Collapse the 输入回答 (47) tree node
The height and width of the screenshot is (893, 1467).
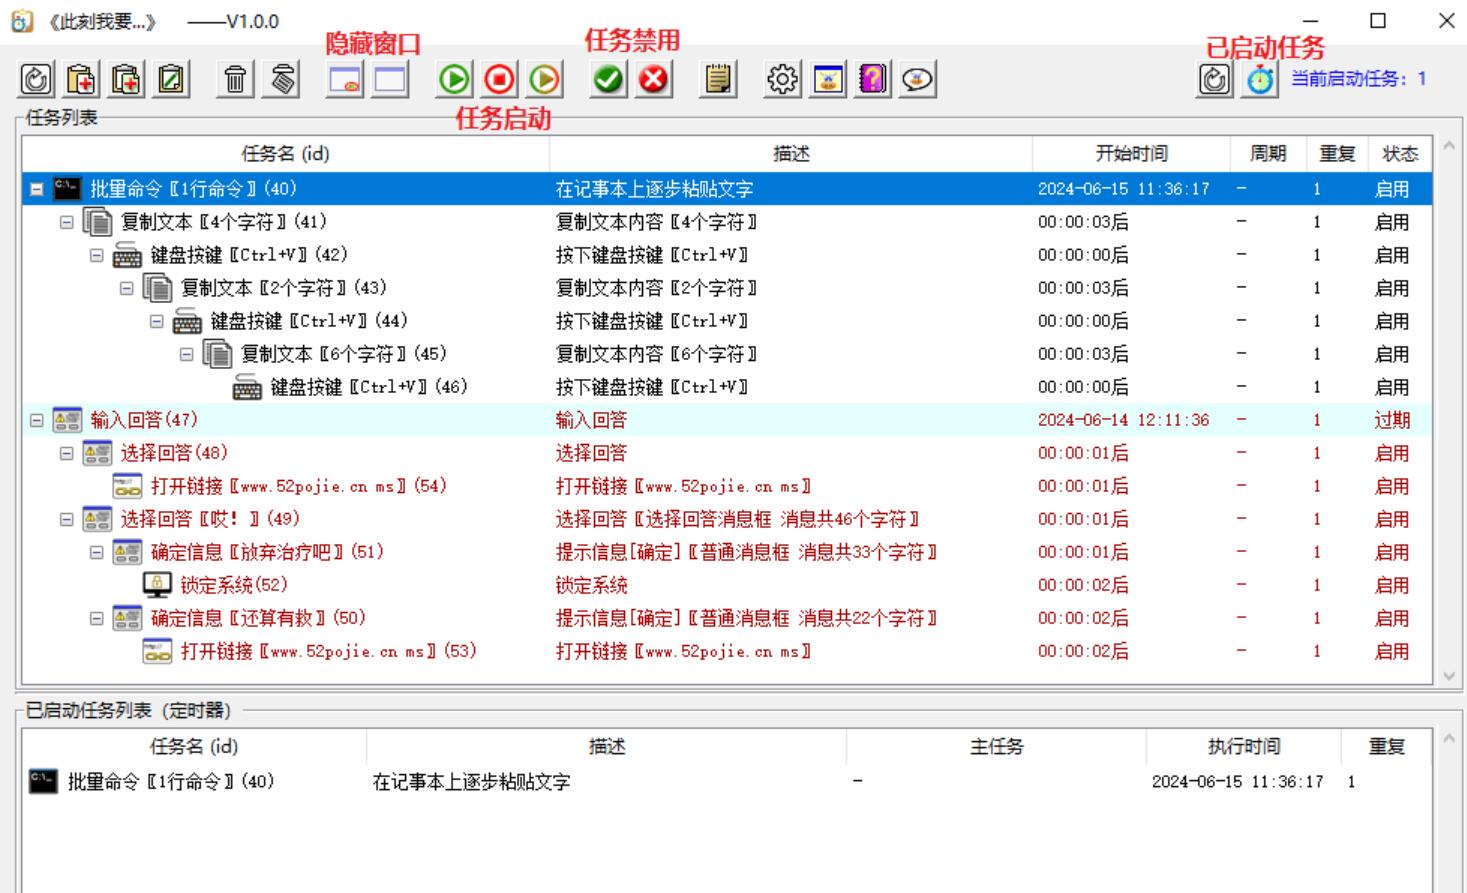point(37,420)
